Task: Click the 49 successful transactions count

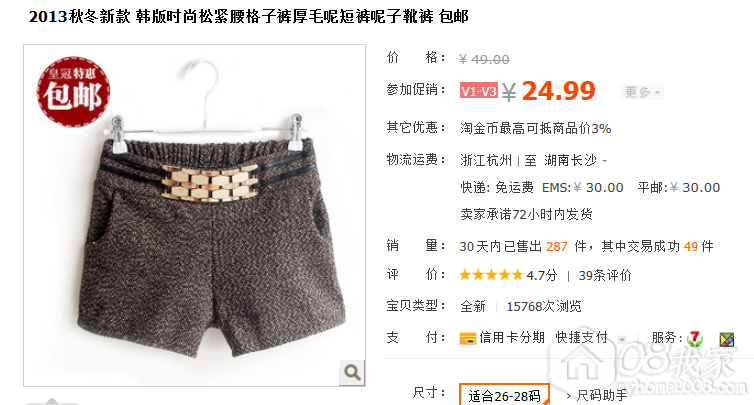Action: click(691, 247)
